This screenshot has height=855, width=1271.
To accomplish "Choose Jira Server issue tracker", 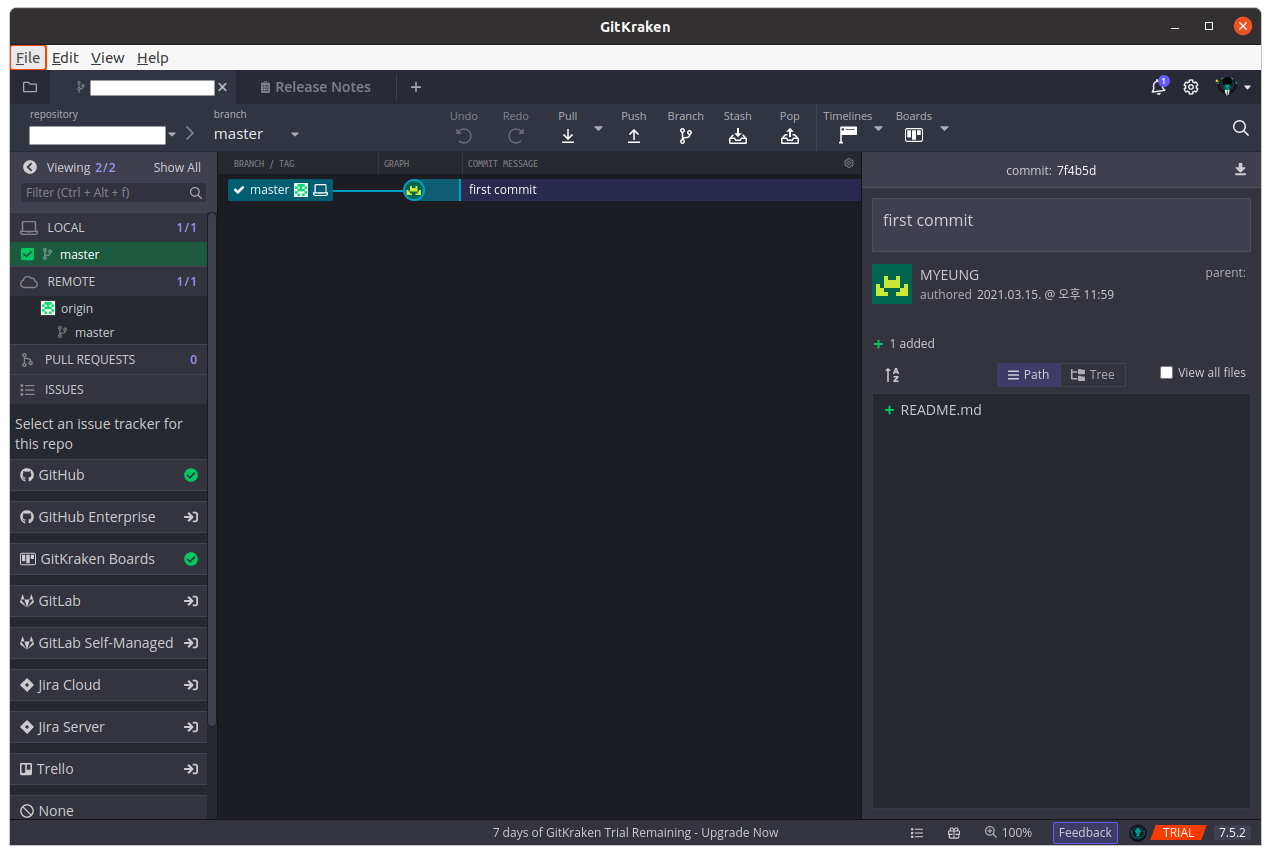I will click(109, 727).
